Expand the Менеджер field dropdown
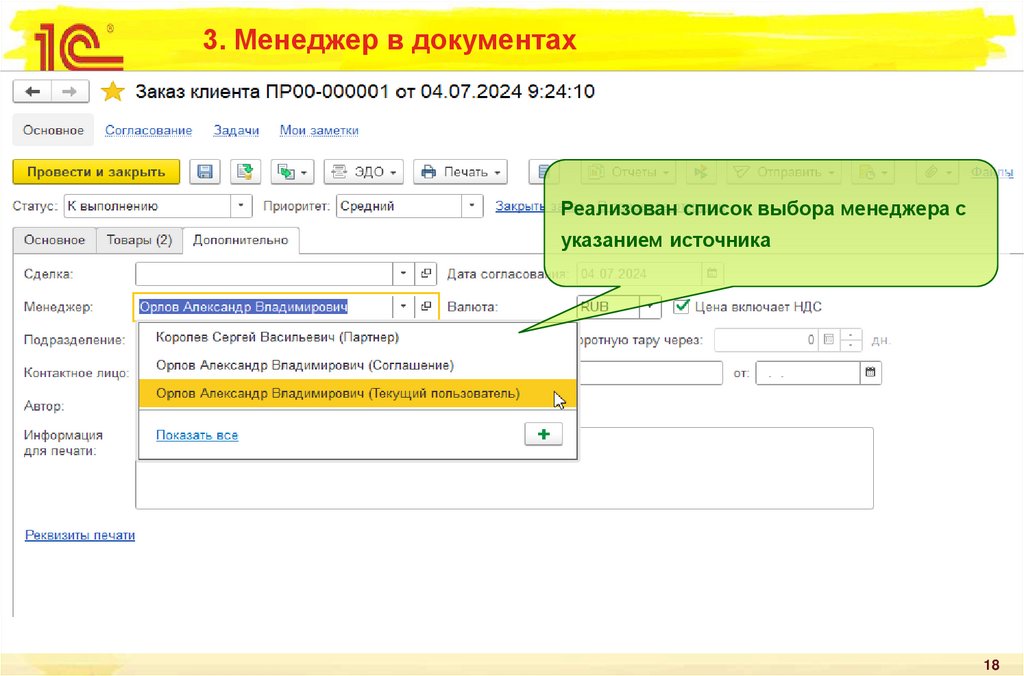The height and width of the screenshot is (676, 1024). (x=404, y=307)
